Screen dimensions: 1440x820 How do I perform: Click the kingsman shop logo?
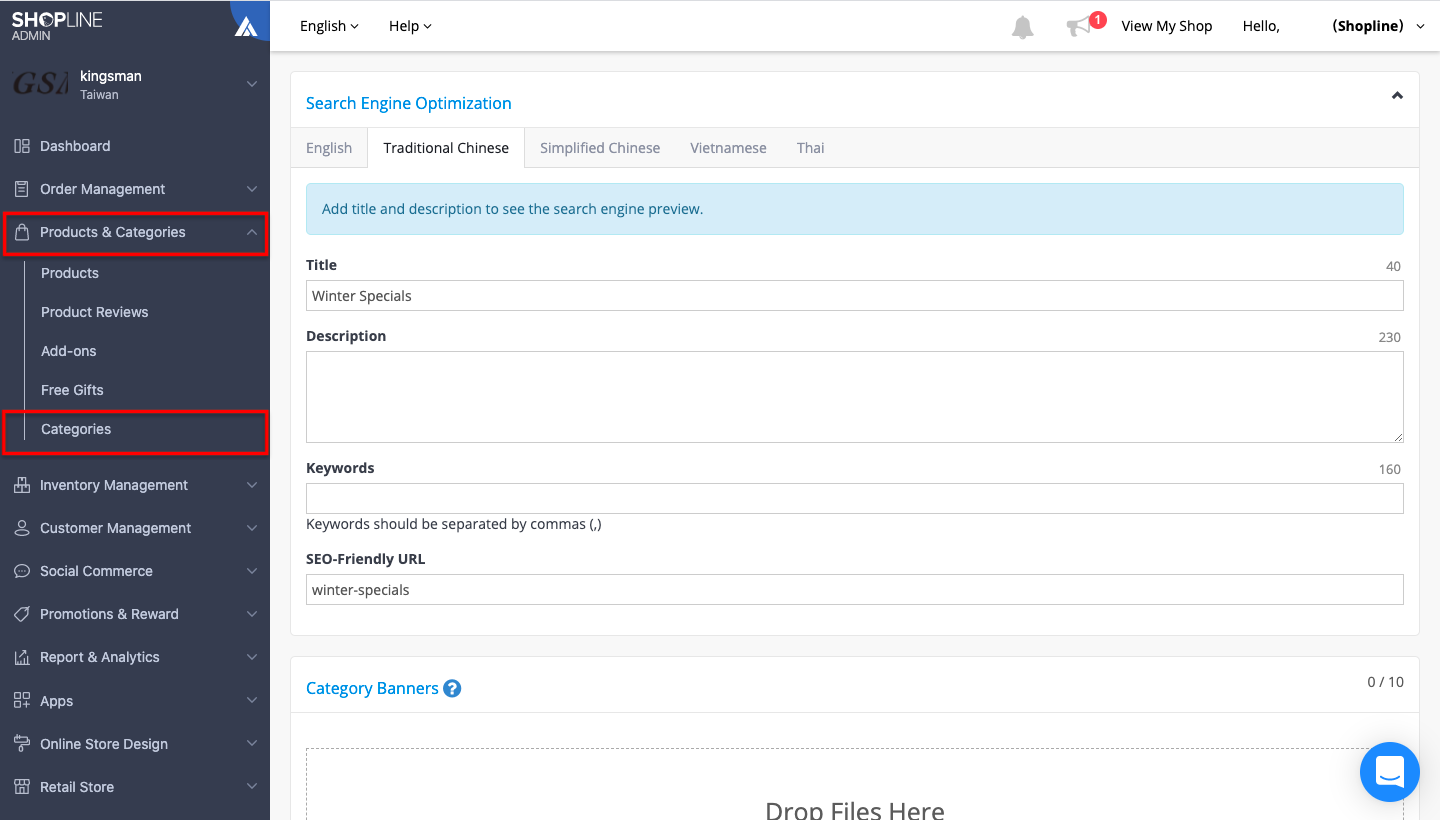point(41,84)
